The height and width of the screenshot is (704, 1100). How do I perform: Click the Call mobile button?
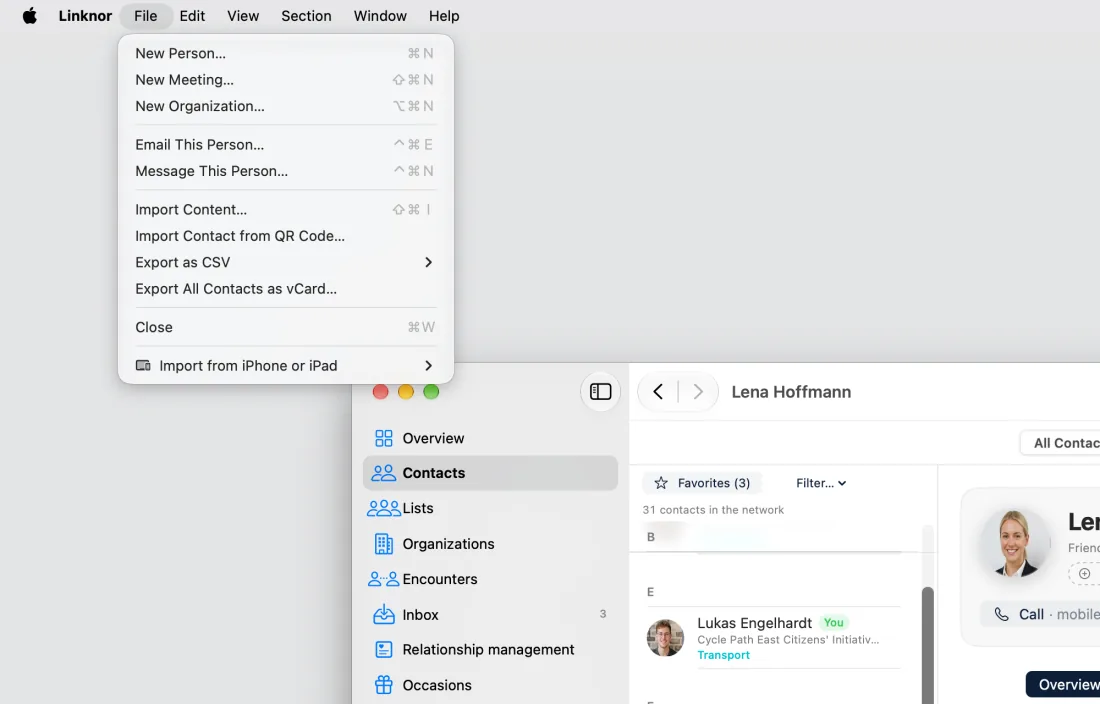coord(1041,614)
